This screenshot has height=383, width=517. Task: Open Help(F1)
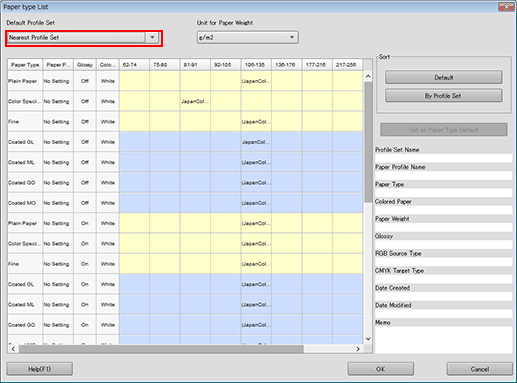coord(39,369)
